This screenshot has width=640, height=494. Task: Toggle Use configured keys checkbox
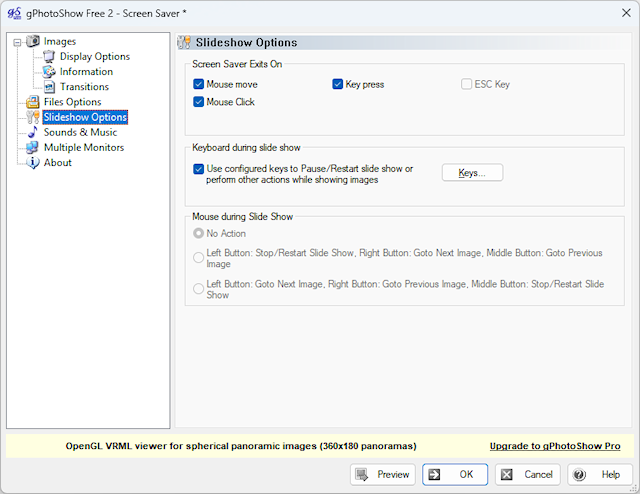point(198,169)
